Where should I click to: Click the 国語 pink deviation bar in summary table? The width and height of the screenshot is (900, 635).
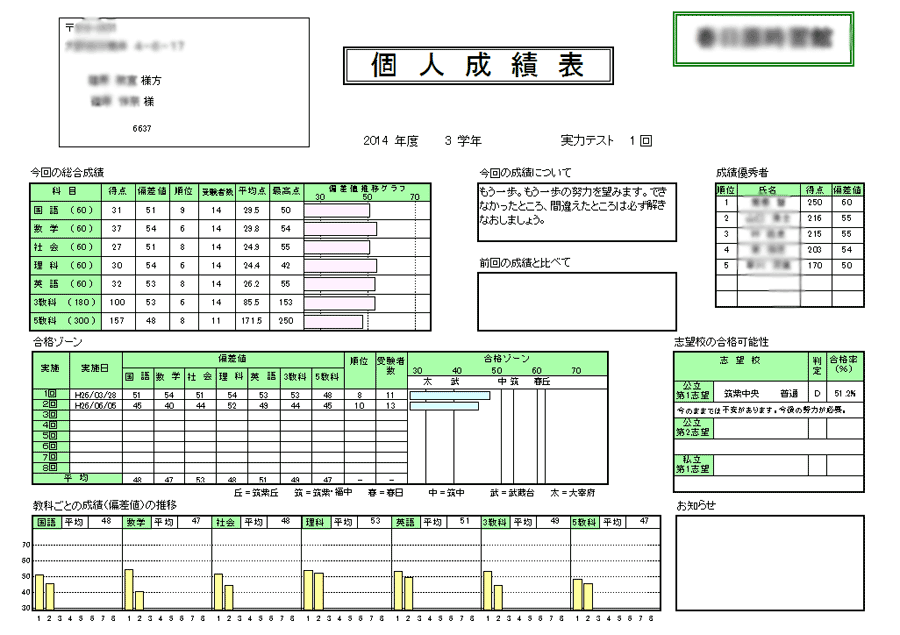pyautogui.click(x=337, y=211)
